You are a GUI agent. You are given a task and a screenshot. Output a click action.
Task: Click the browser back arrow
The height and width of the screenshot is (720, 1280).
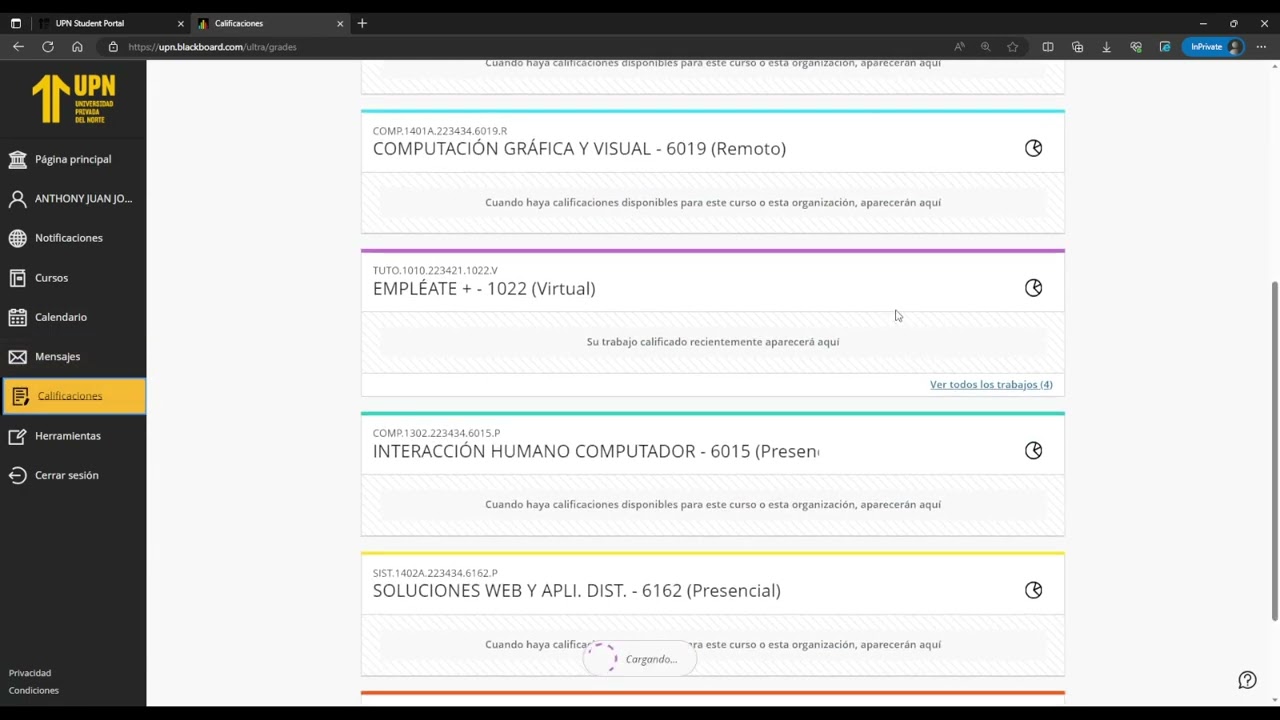point(18,46)
